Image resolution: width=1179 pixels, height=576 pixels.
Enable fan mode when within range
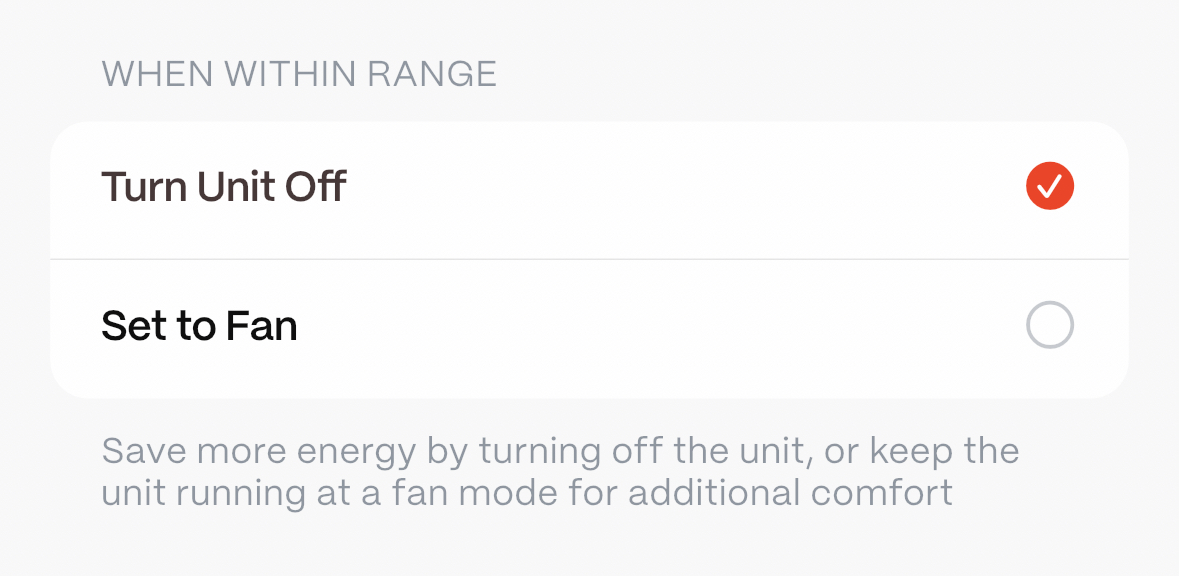click(1049, 325)
